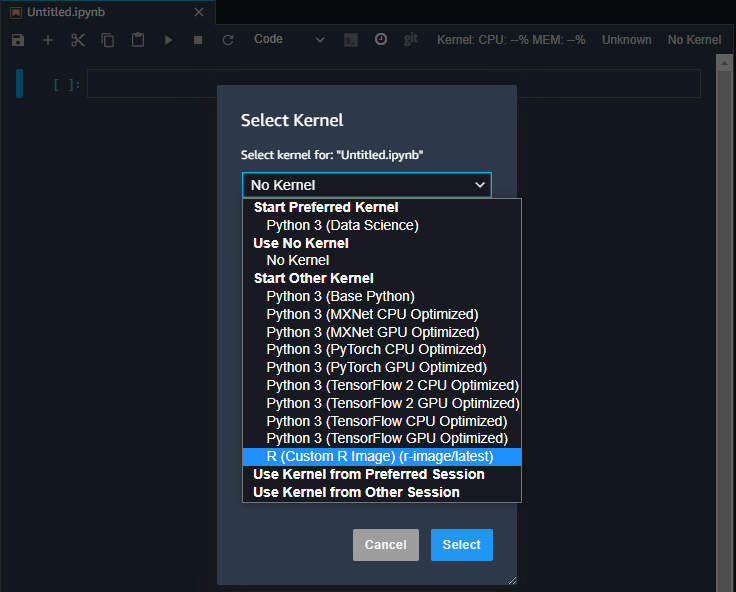
Task: Open the Code cell type dropdown
Action: click(x=289, y=40)
